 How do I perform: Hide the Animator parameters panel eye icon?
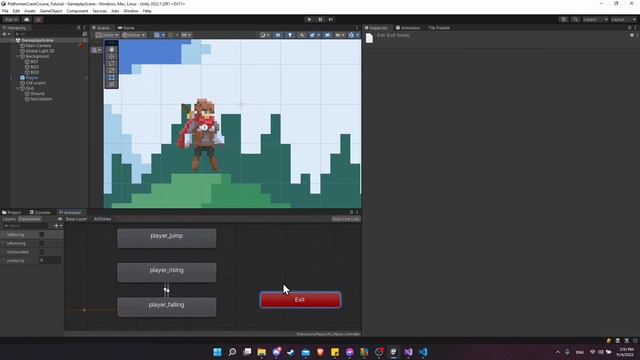[60, 219]
